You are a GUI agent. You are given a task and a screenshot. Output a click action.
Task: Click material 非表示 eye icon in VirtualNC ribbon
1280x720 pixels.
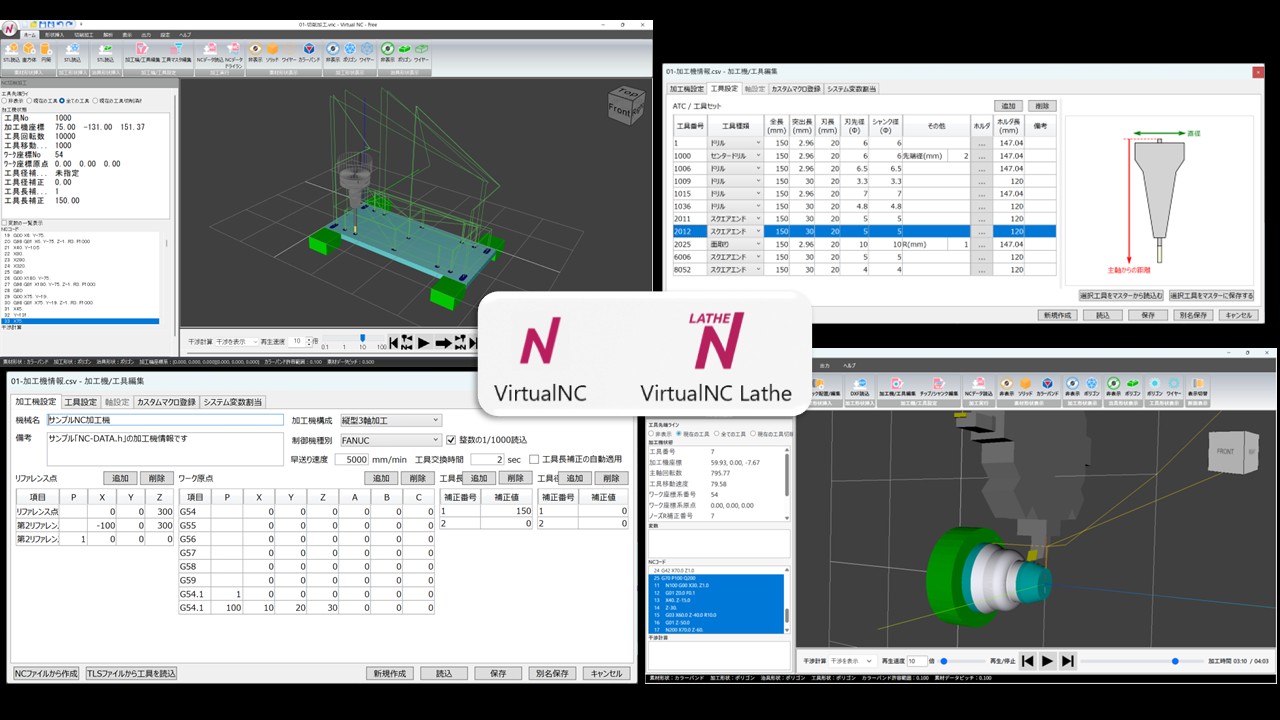pos(255,51)
